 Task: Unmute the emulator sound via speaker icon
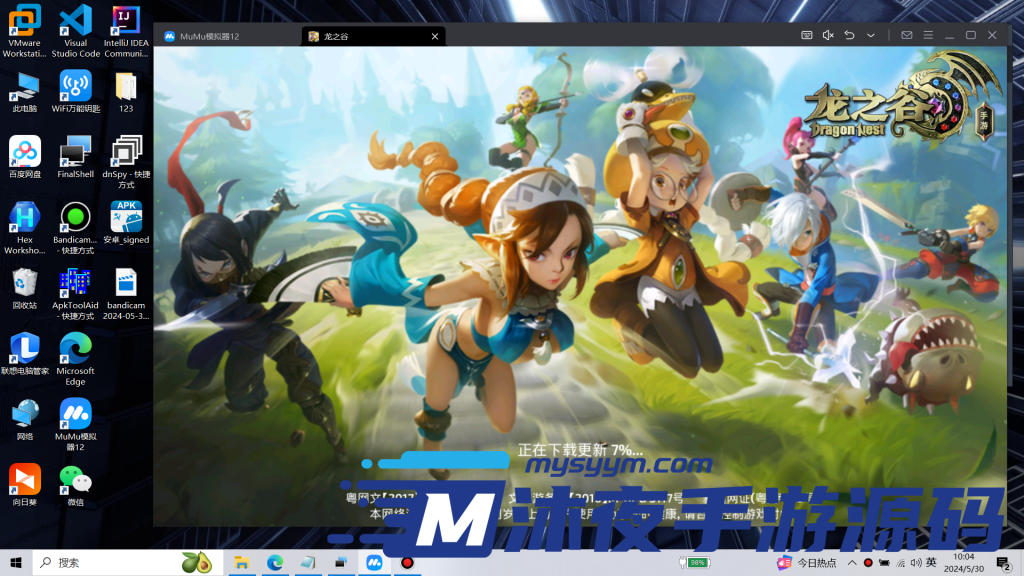coord(828,35)
